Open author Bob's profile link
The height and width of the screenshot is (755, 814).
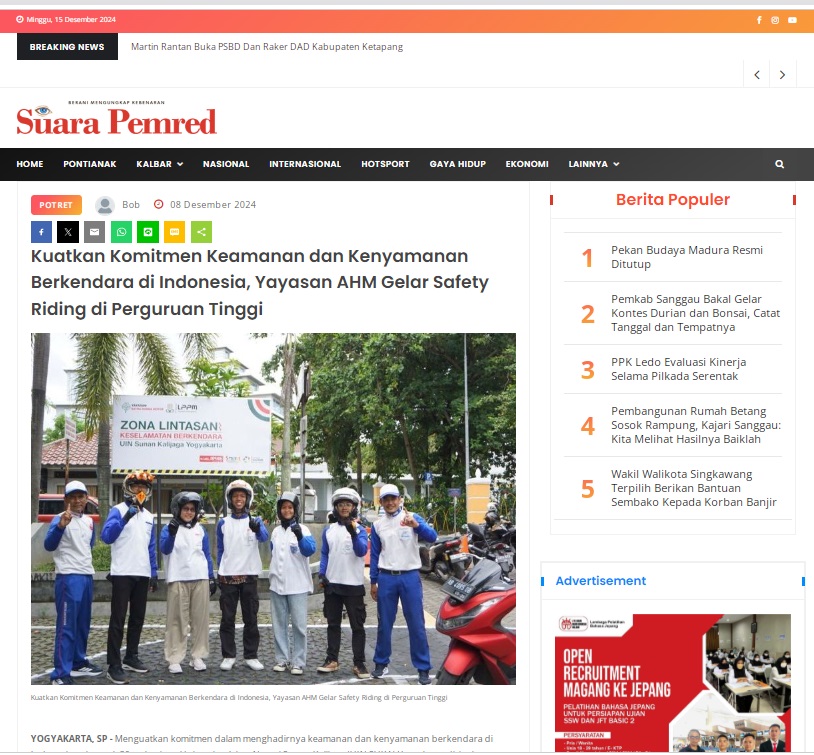pos(131,205)
